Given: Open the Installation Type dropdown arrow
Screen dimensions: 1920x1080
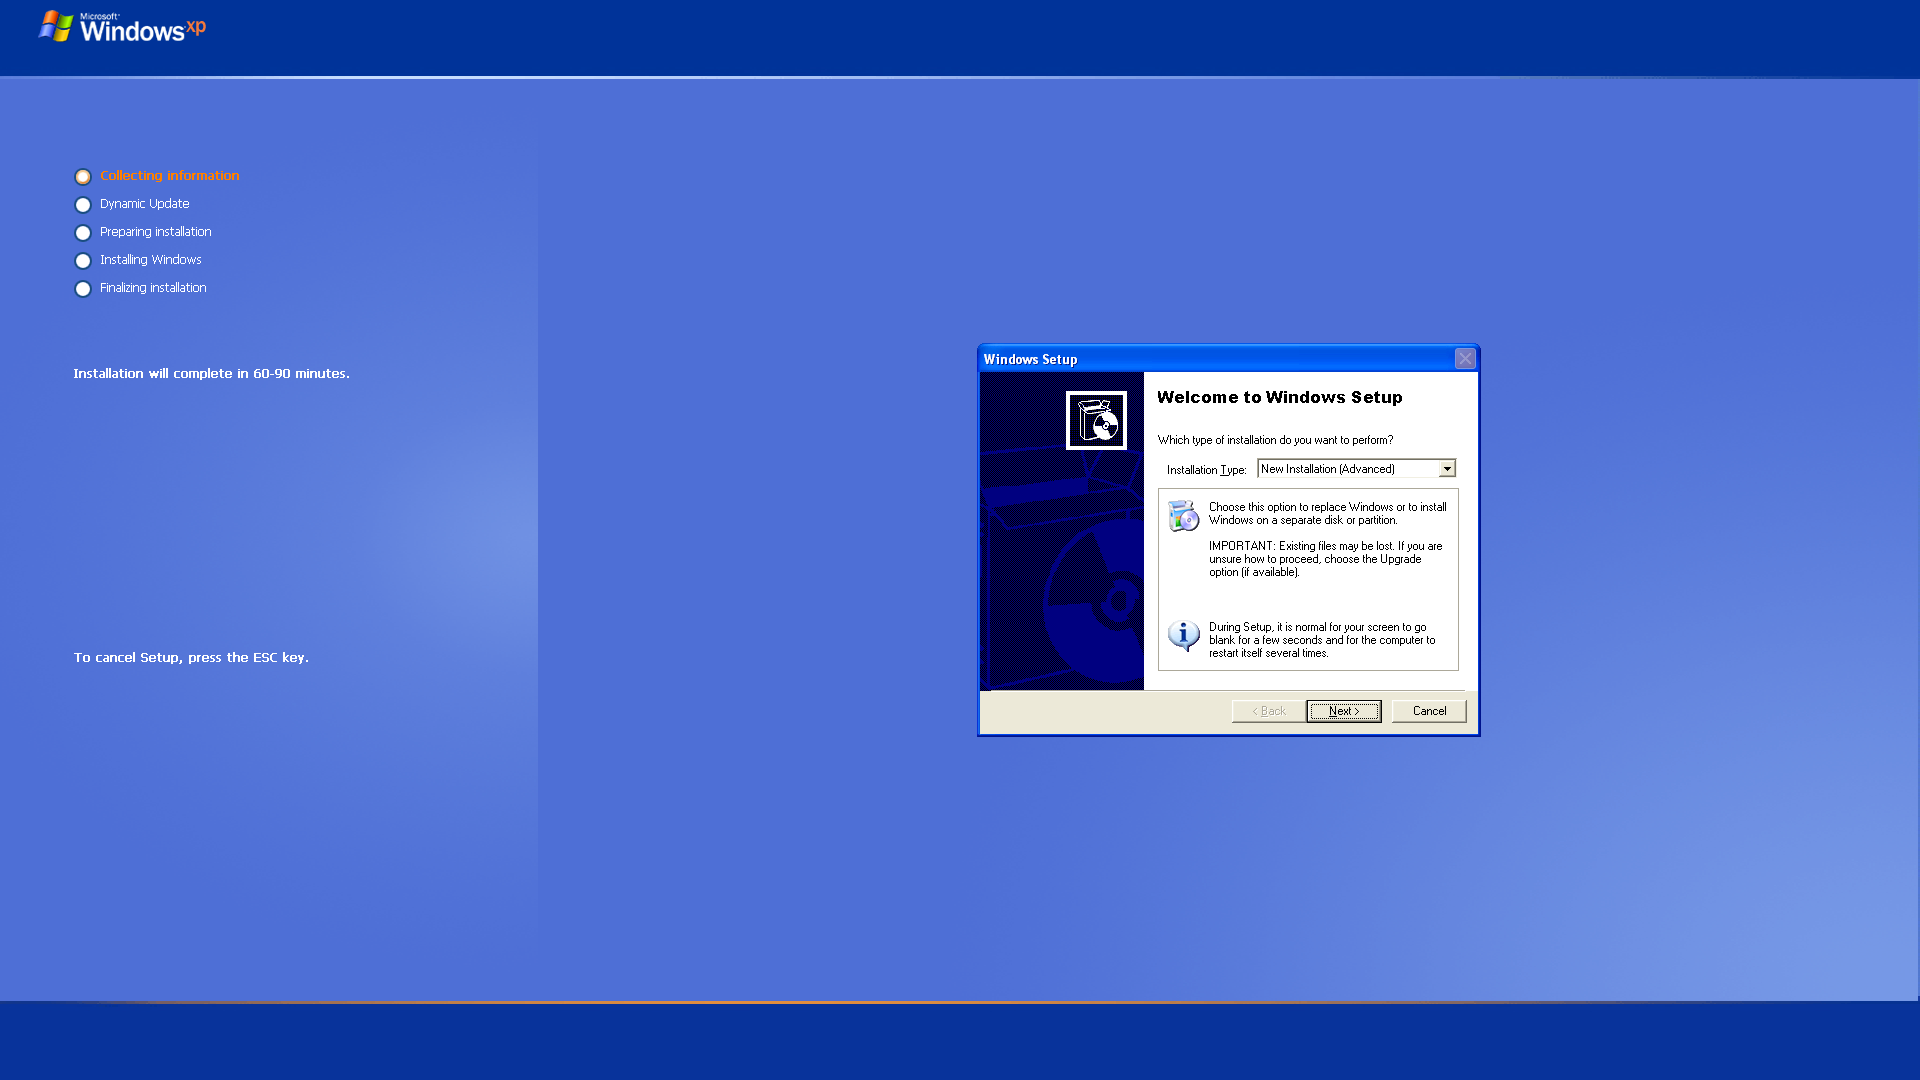Looking at the screenshot, I should pyautogui.click(x=1447, y=469).
